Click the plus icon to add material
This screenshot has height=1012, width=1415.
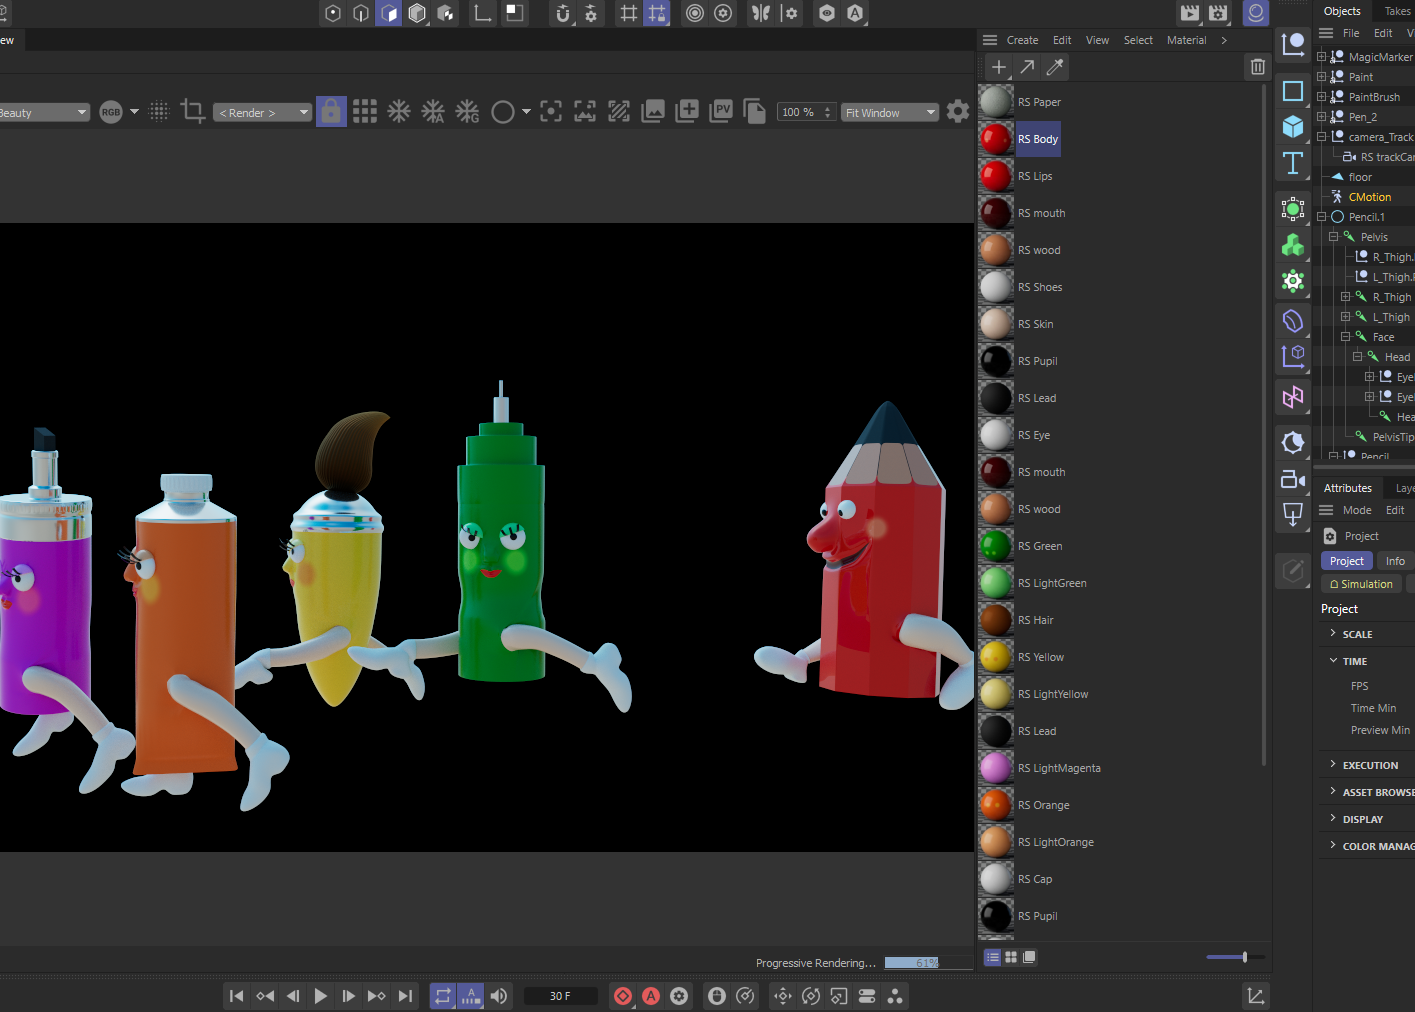998,67
